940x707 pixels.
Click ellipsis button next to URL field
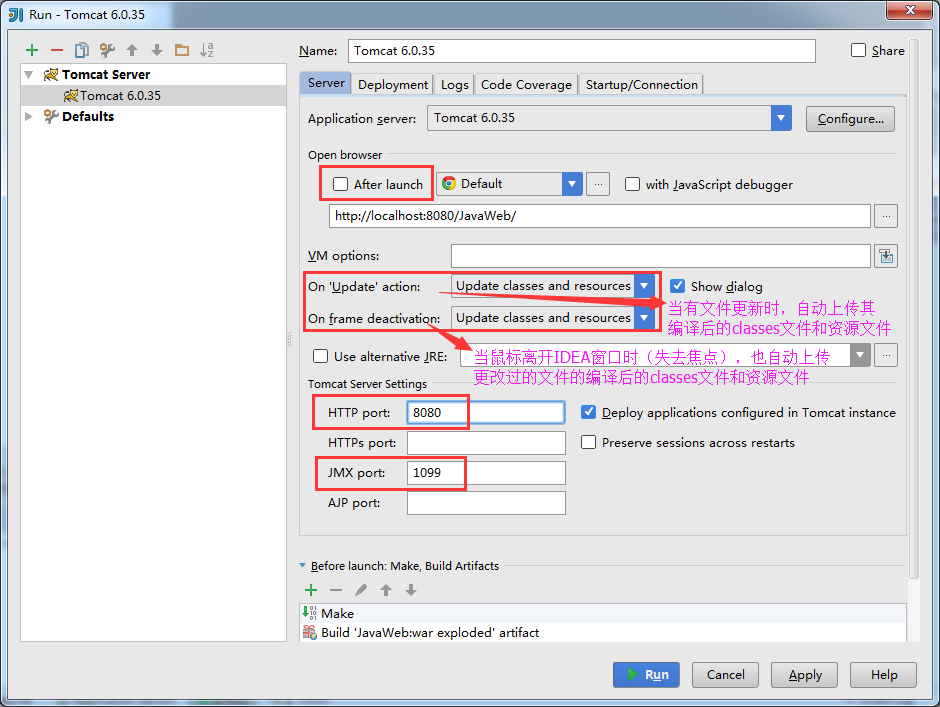point(885,216)
